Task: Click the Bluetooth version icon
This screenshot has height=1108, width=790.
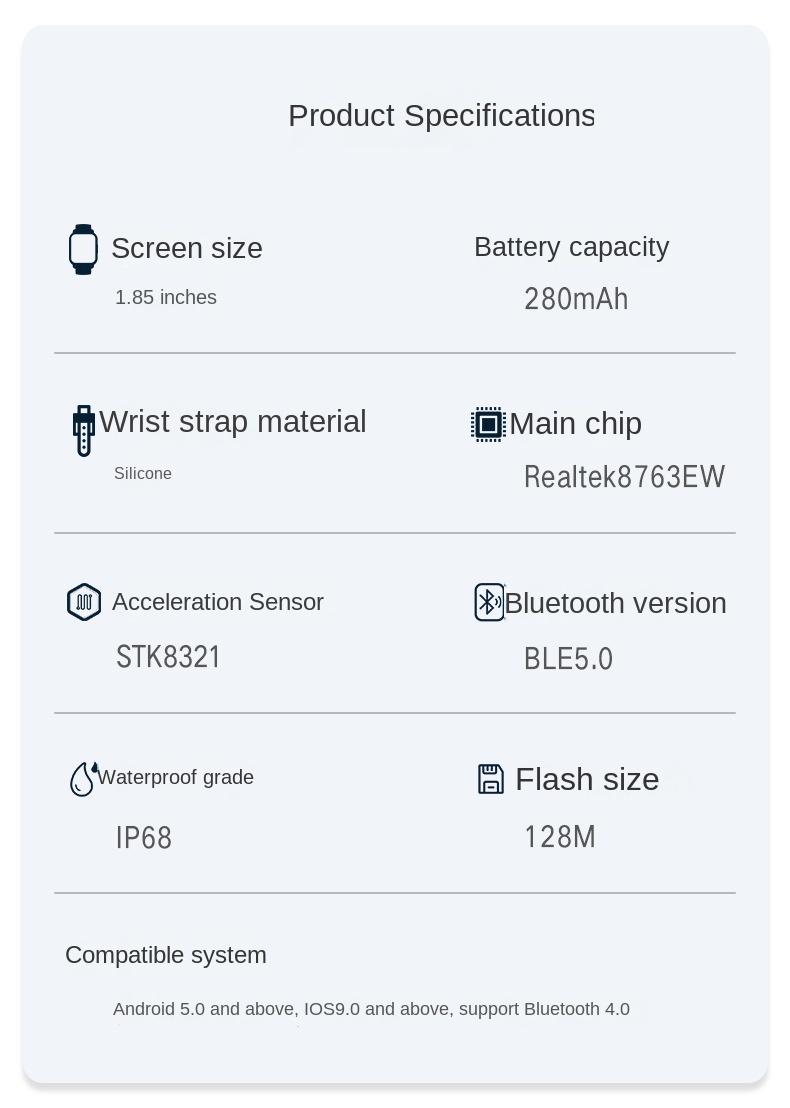Action: (489, 602)
